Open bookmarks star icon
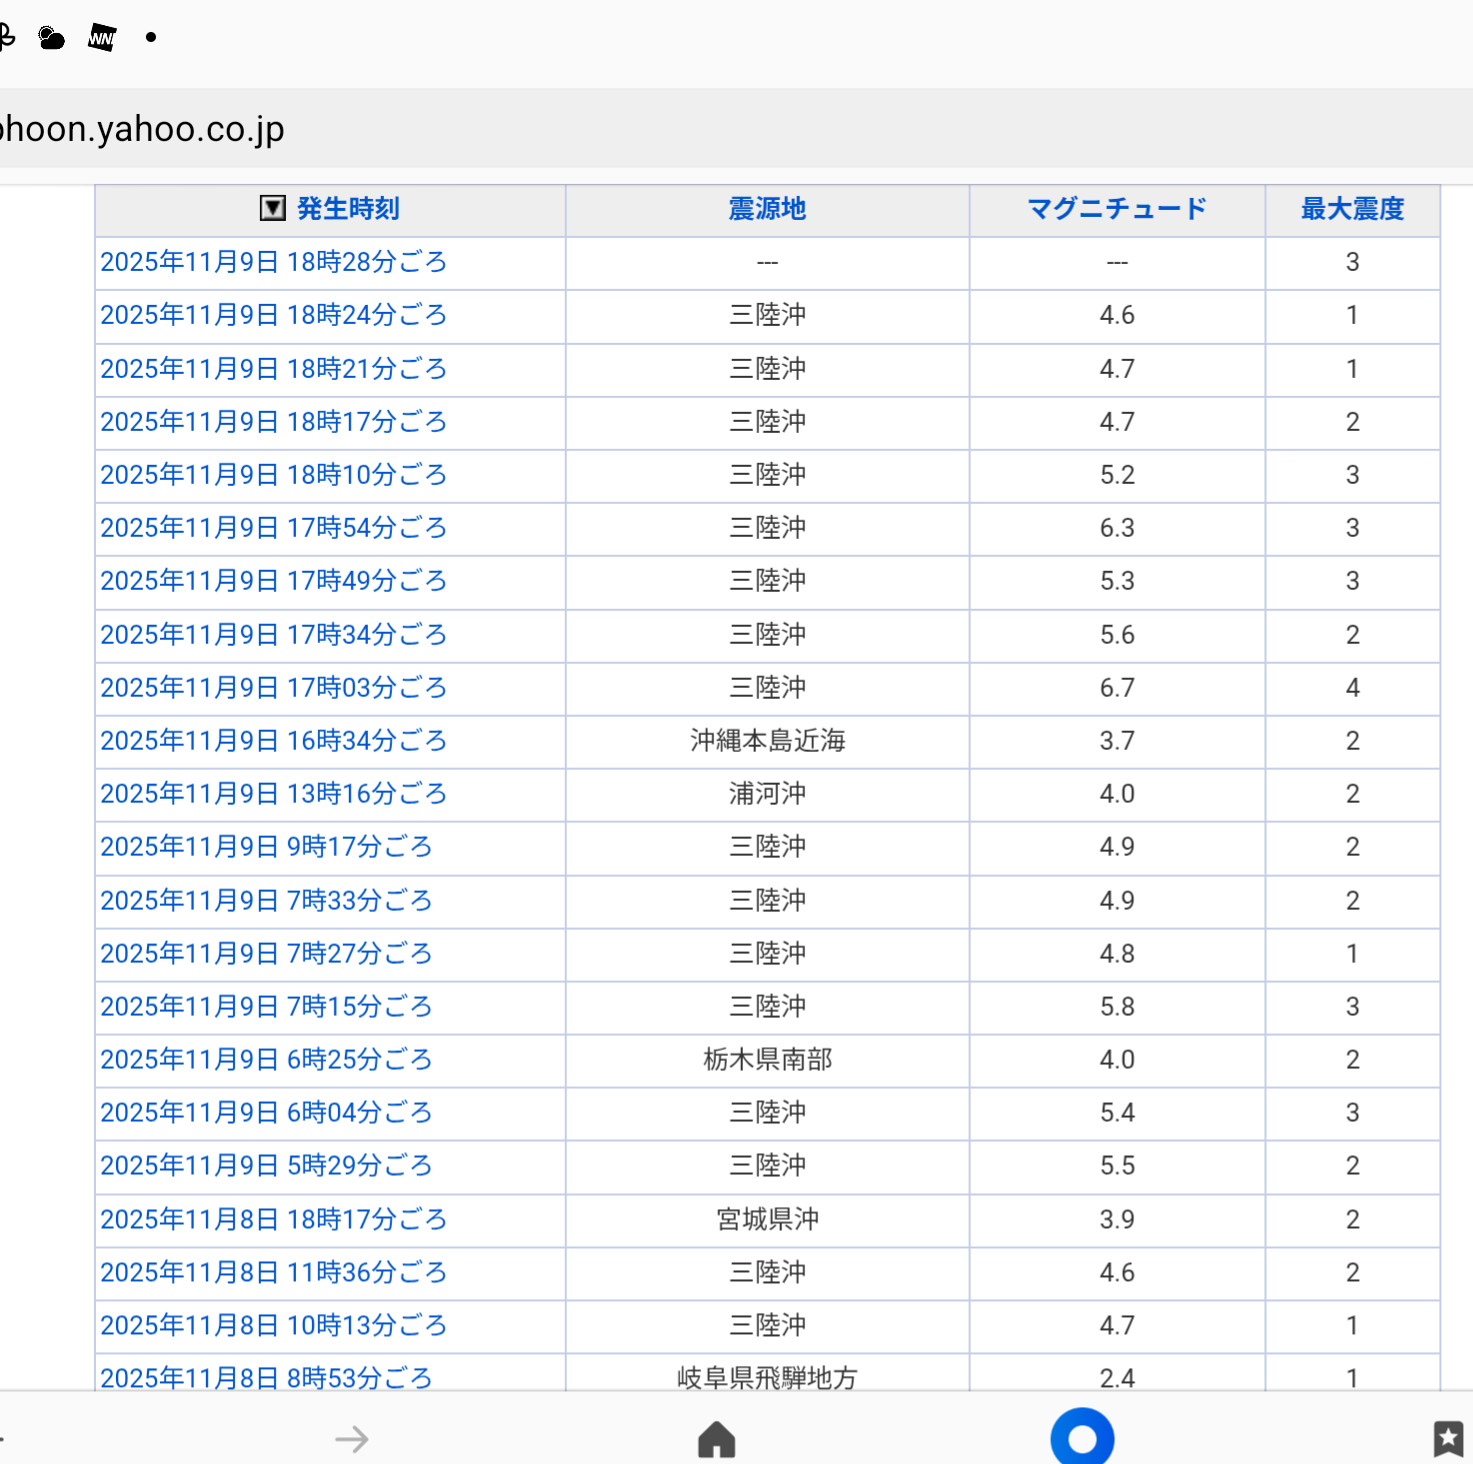 point(1447,1439)
